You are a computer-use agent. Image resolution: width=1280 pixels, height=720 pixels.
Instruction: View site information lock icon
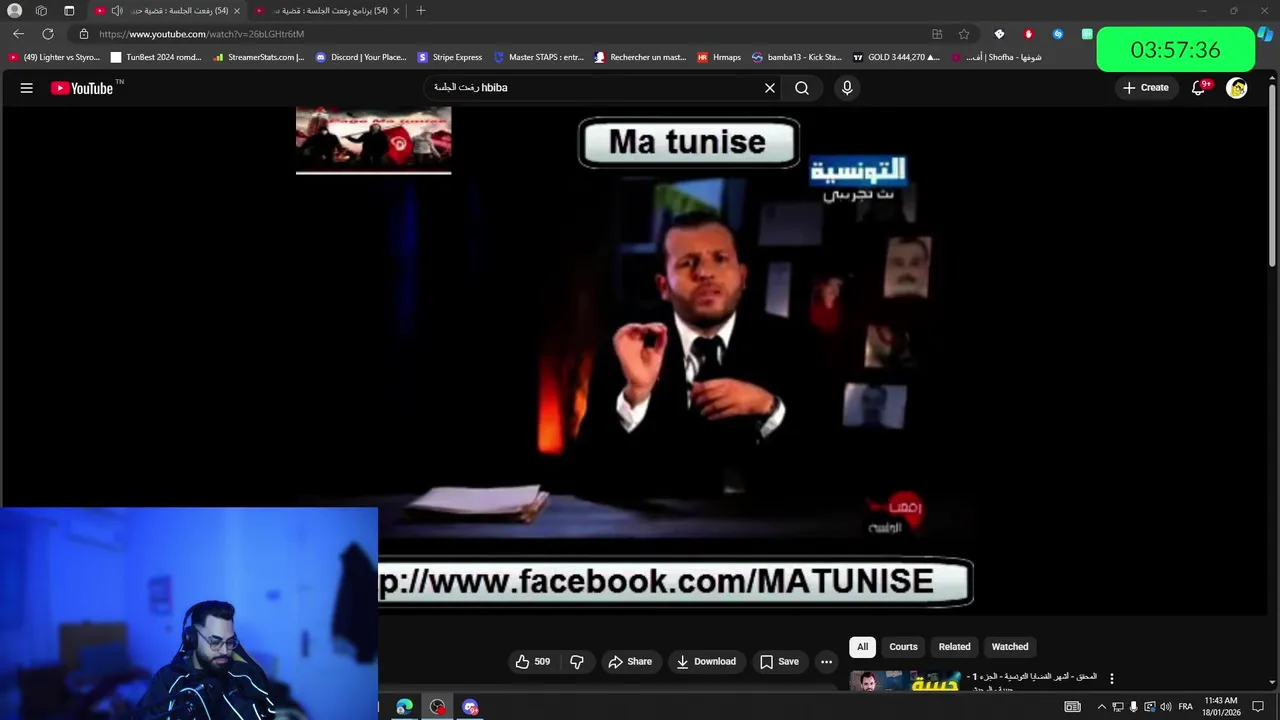click(x=84, y=34)
